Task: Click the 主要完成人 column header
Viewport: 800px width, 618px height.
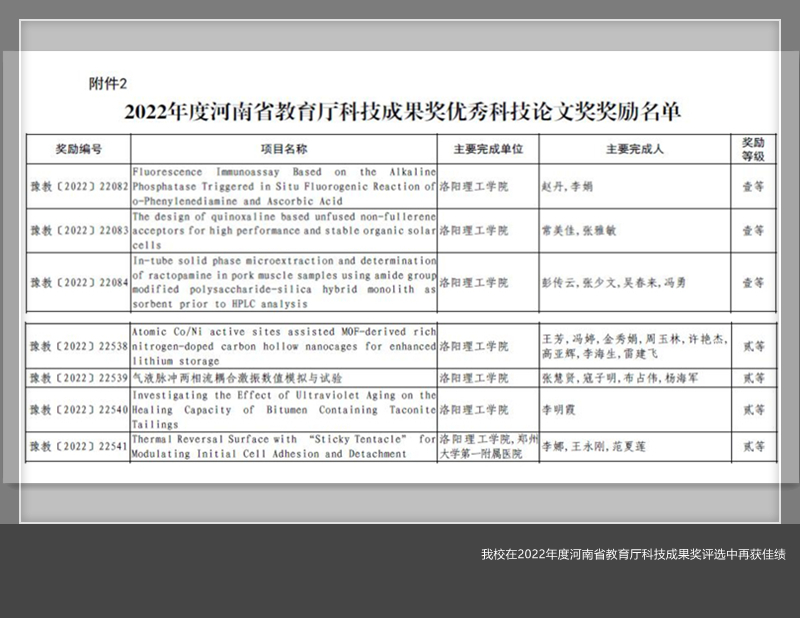Action: (634, 149)
